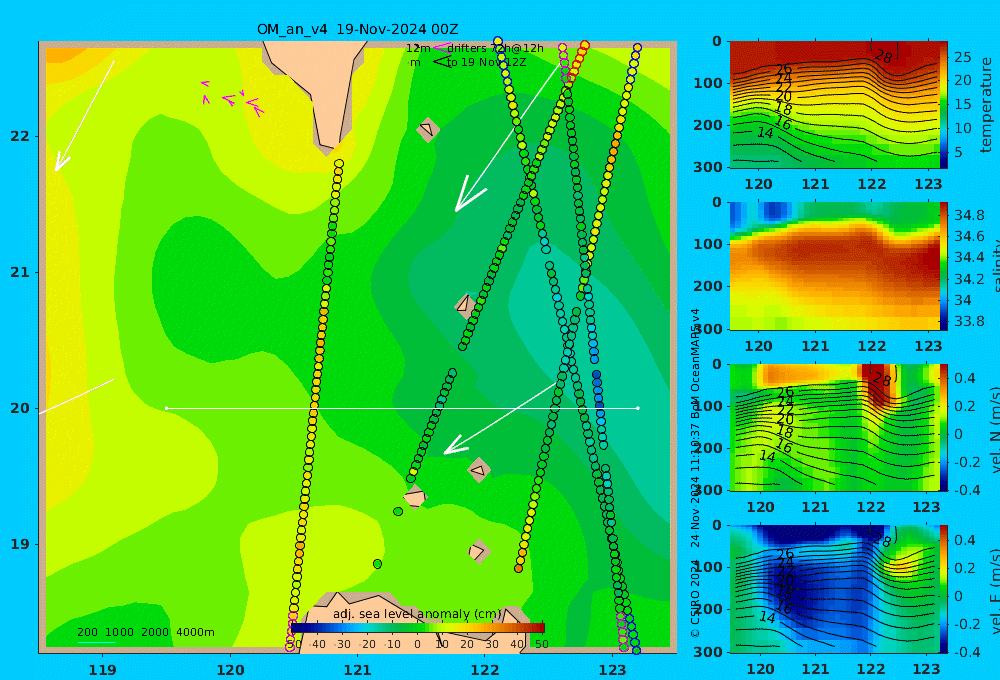Image resolution: width=1000 pixels, height=680 pixels.
Task: Click the 122 longitude label under the salinity panel
Action: click(x=871, y=346)
